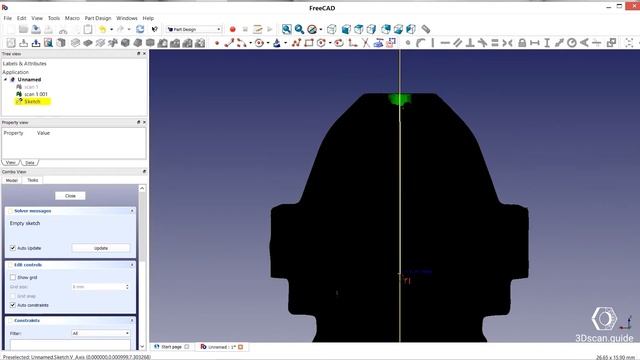Open the View menu
Viewport: 640px width, 360px height.
pos(37,18)
